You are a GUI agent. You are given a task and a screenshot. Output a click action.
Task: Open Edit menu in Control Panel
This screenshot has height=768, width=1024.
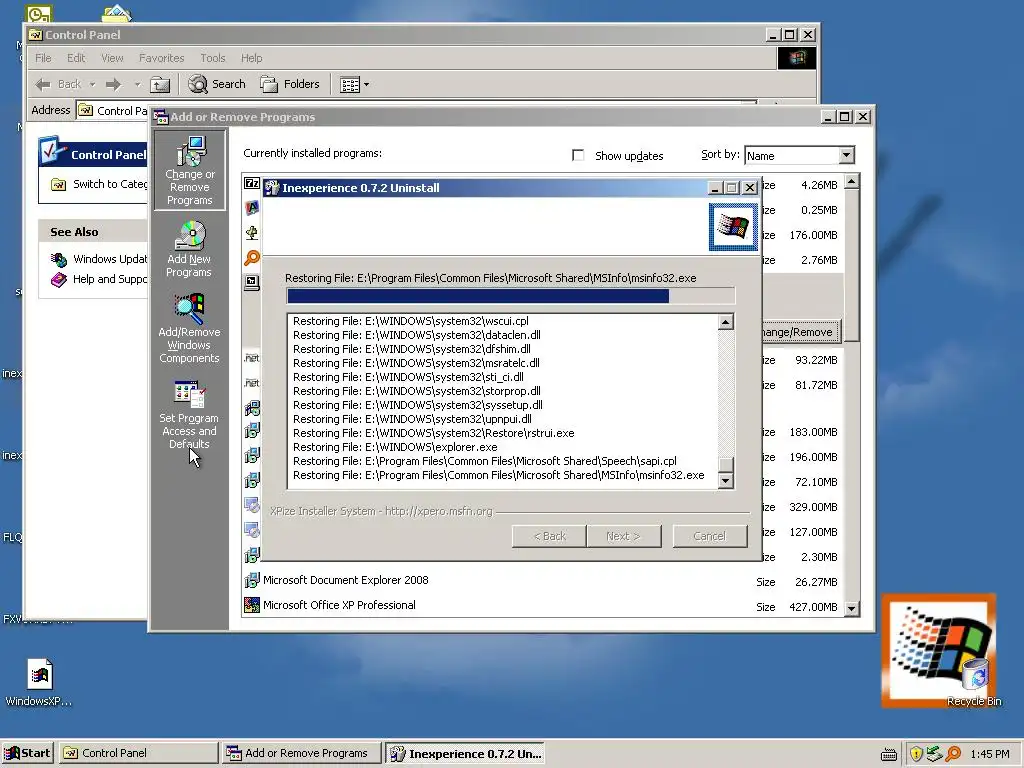click(76, 58)
